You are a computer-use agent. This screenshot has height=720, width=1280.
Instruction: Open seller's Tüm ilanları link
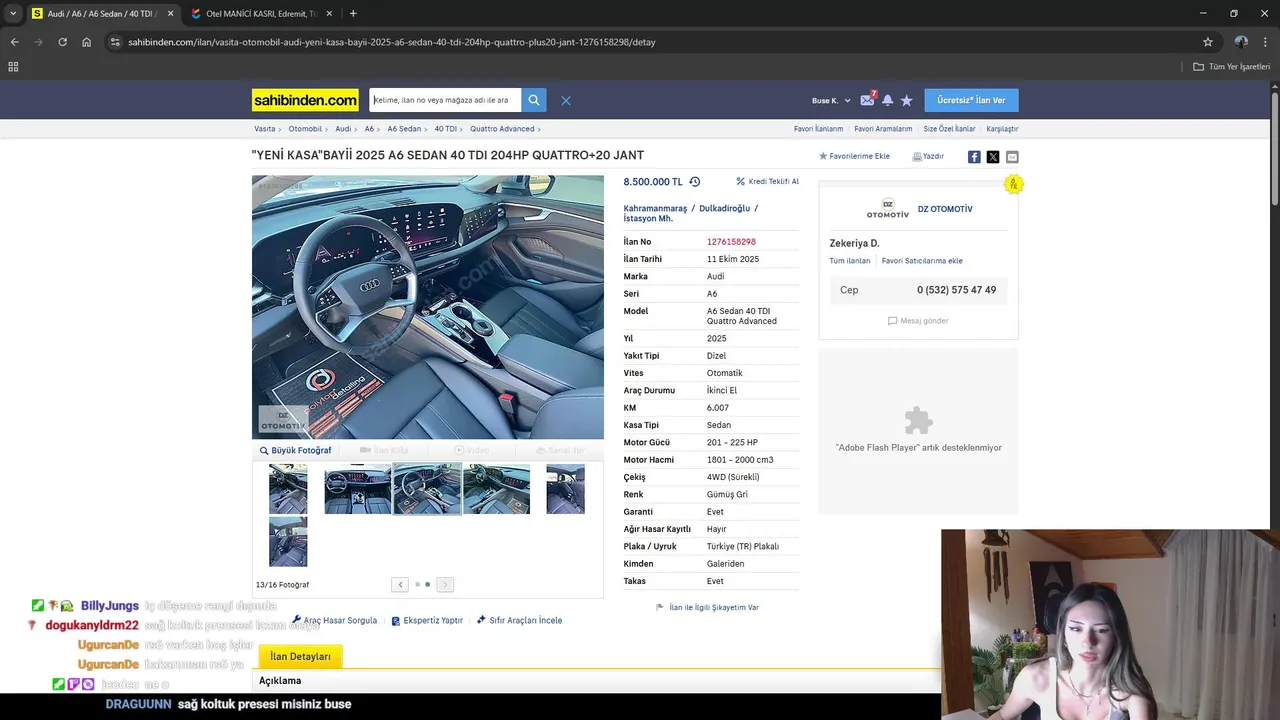(x=850, y=261)
